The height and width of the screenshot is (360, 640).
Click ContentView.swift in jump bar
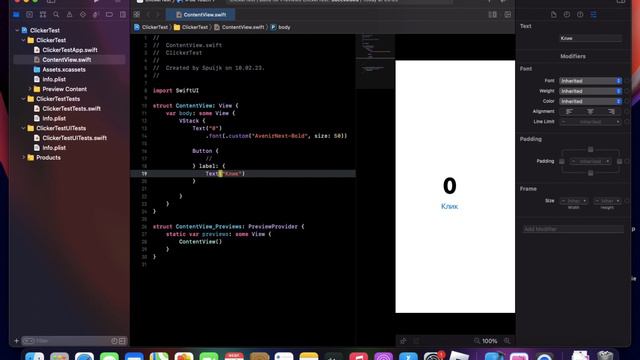pyautogui.click(x=239, y=27)
